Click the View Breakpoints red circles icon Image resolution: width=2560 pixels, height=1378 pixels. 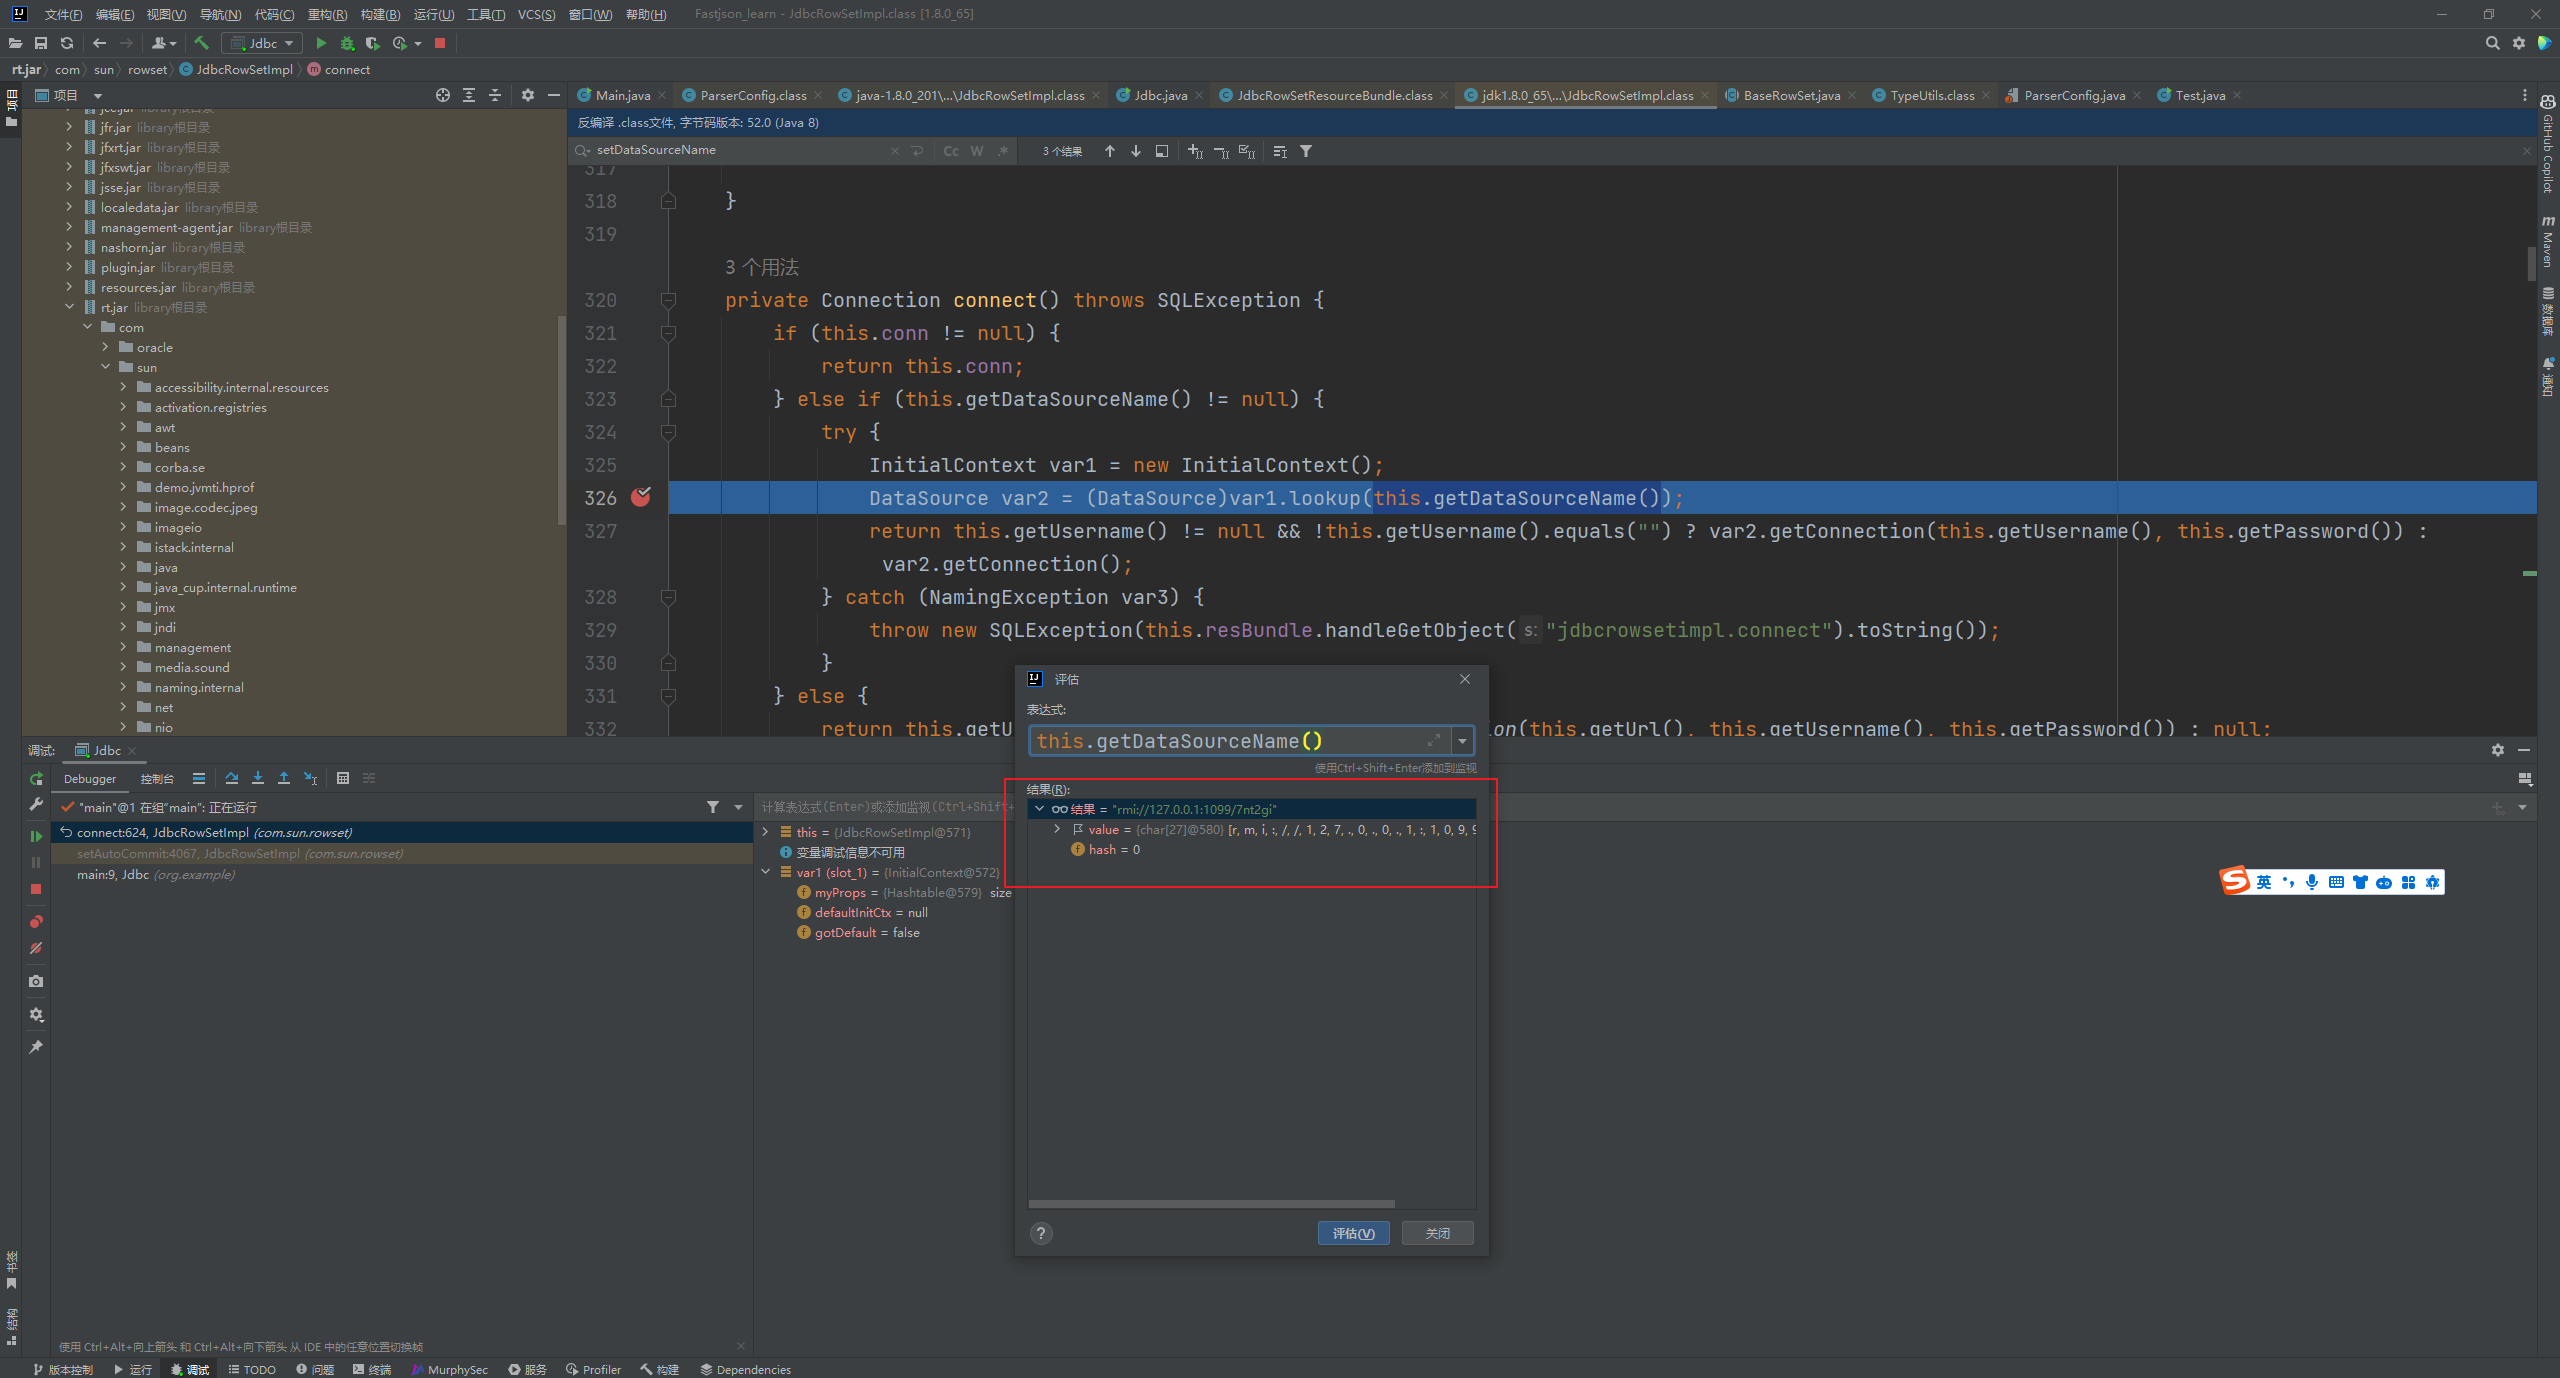click(x=36, y=922)
